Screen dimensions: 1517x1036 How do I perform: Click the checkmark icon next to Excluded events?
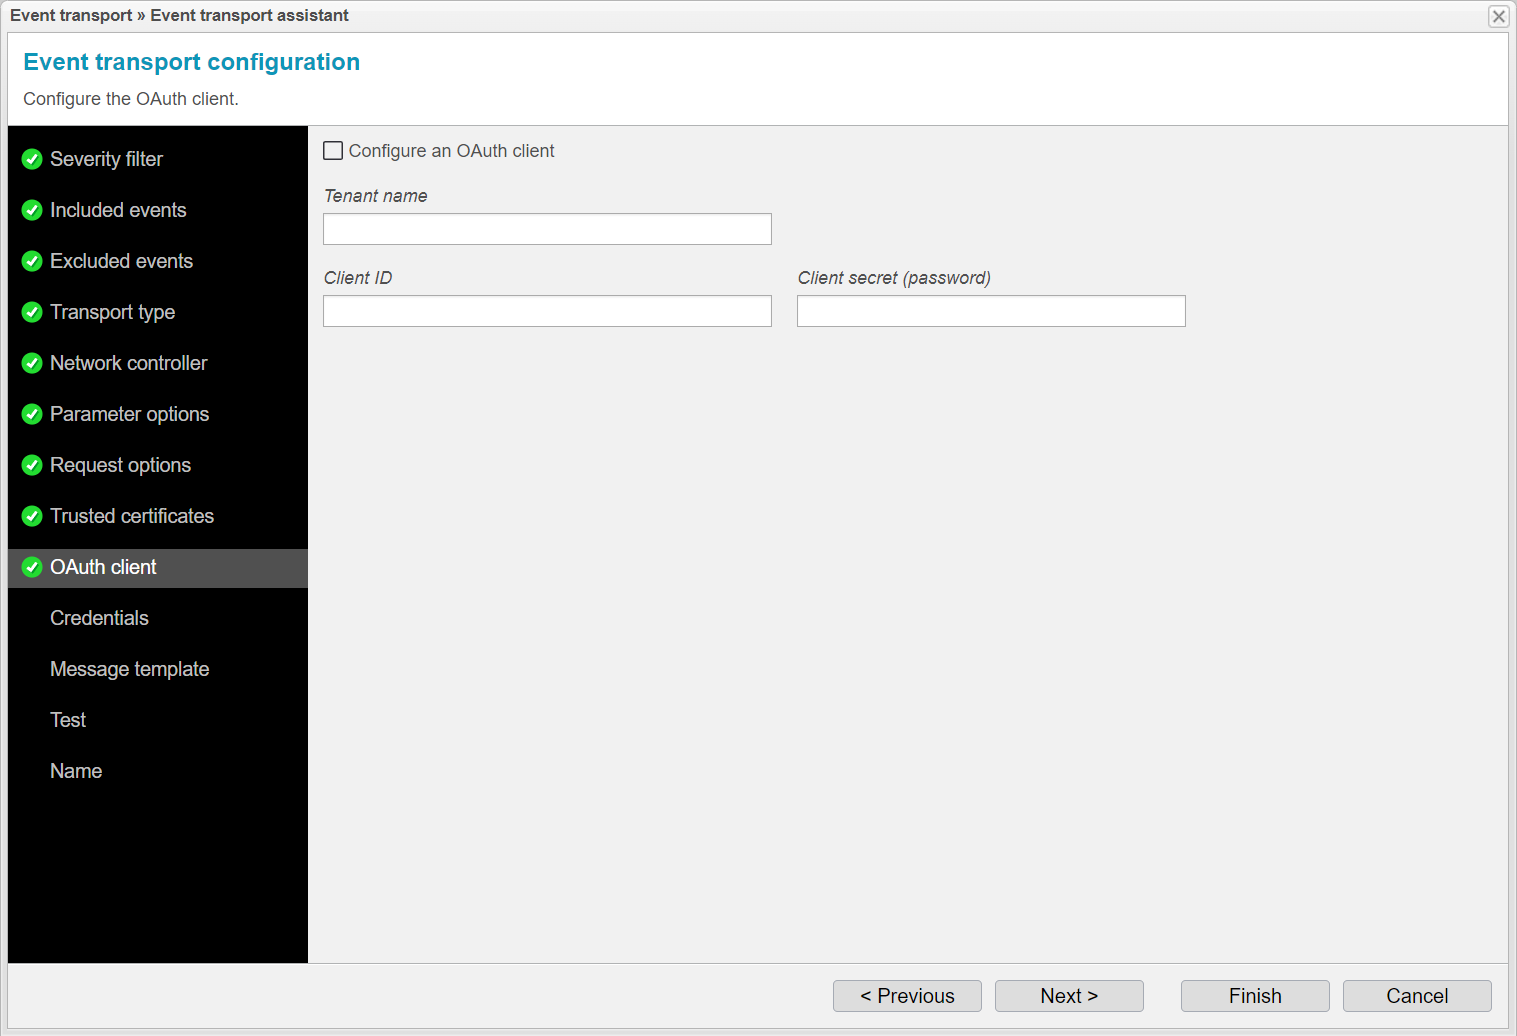pos(31,261)
